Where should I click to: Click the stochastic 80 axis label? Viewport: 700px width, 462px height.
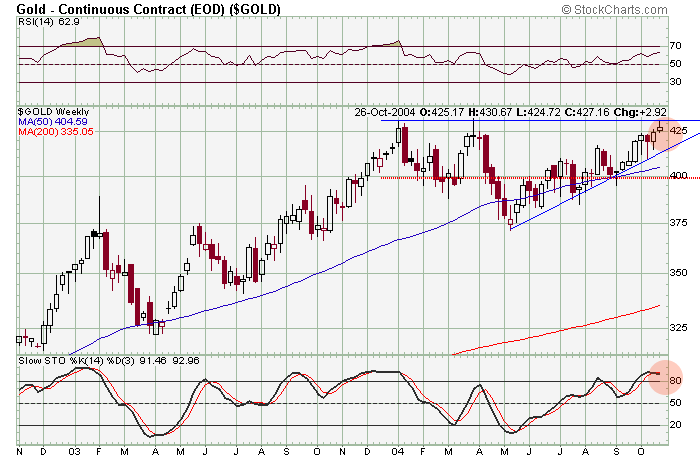pos(675,381)
